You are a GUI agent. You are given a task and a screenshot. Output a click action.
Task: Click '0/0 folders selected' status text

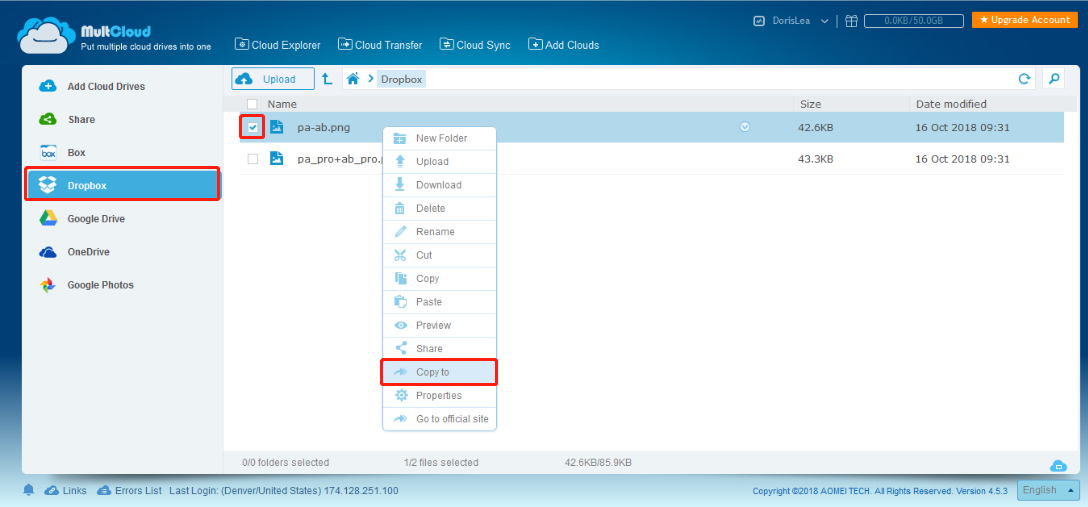click(286, 462)
